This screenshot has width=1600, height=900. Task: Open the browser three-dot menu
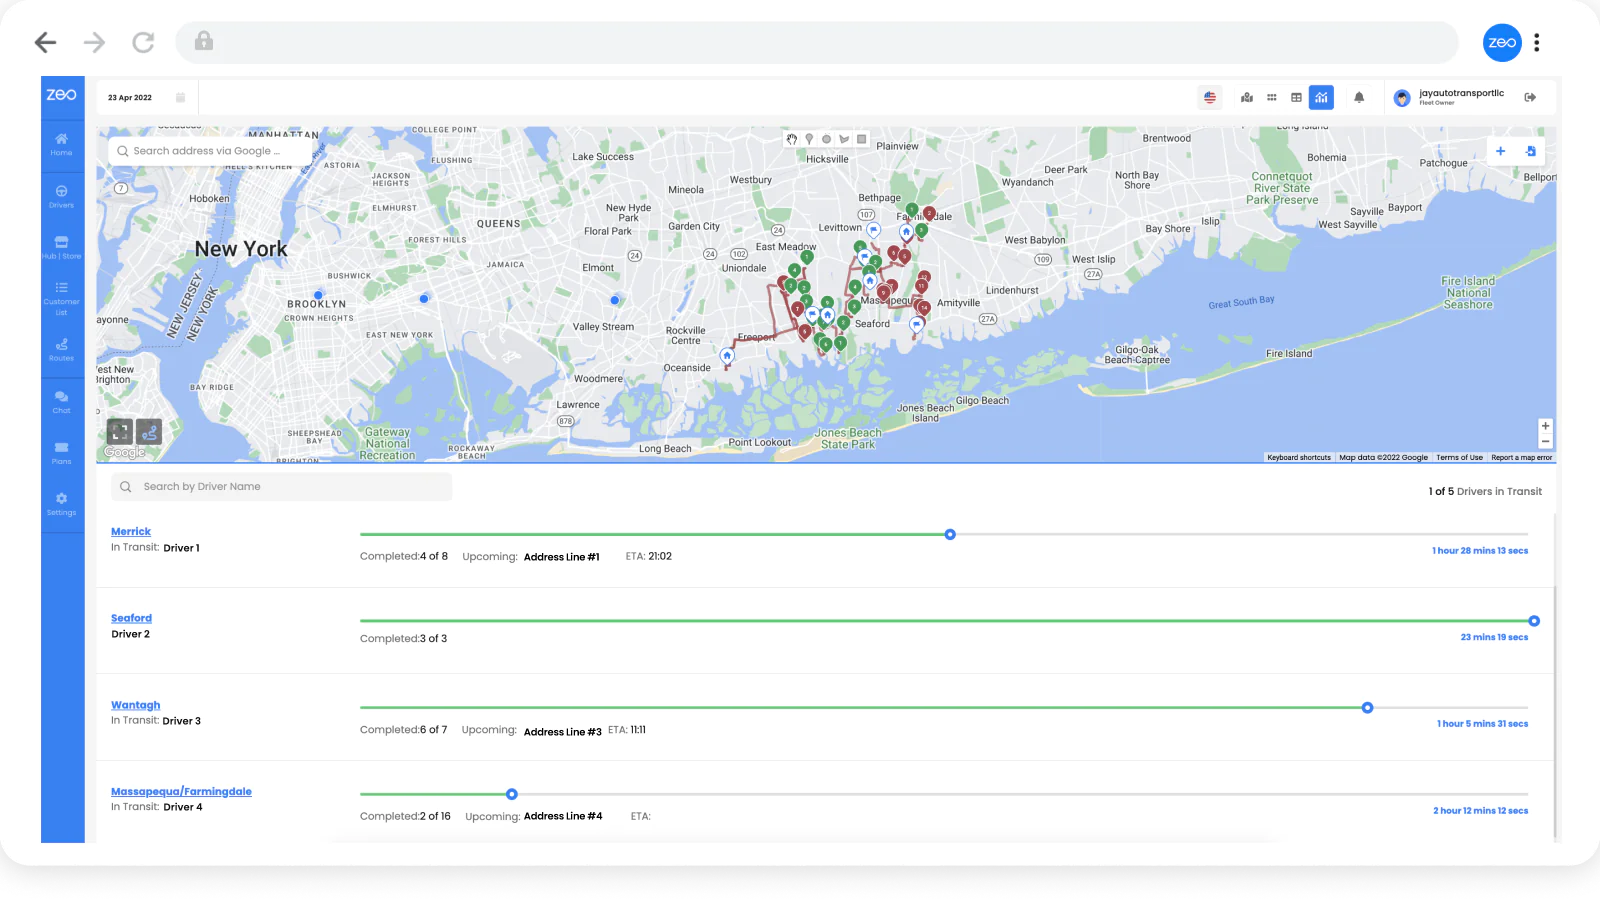point(1537,42)
